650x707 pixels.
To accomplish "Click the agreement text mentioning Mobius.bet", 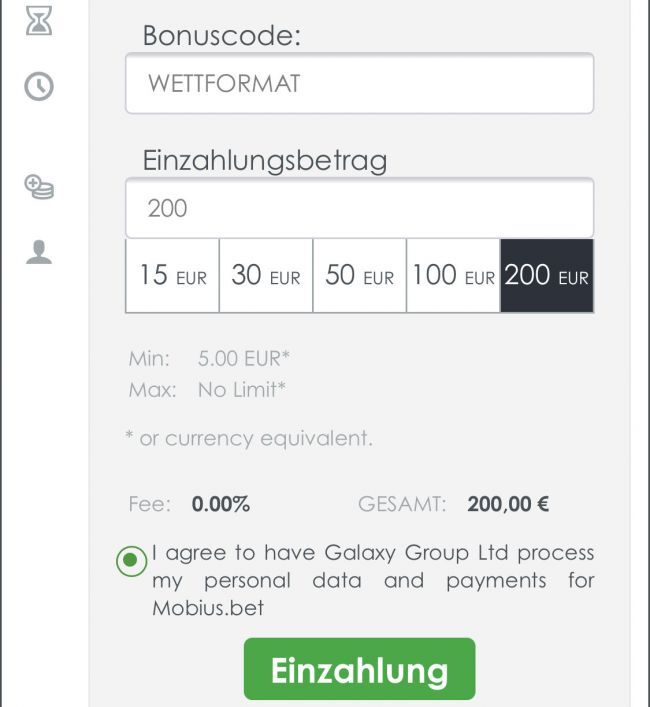I will pos(372,580).
